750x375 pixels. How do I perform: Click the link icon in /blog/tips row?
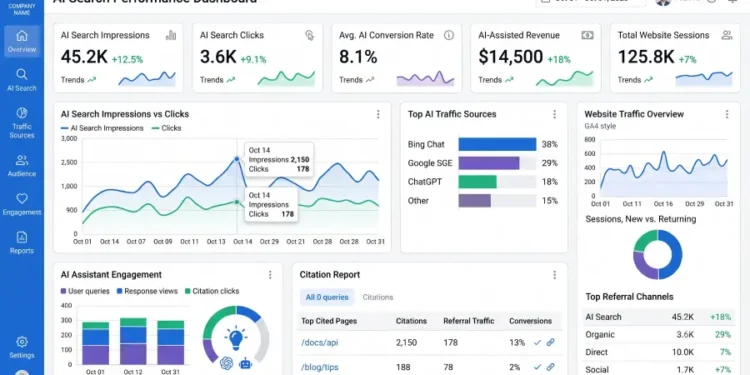tap(551, 367)
